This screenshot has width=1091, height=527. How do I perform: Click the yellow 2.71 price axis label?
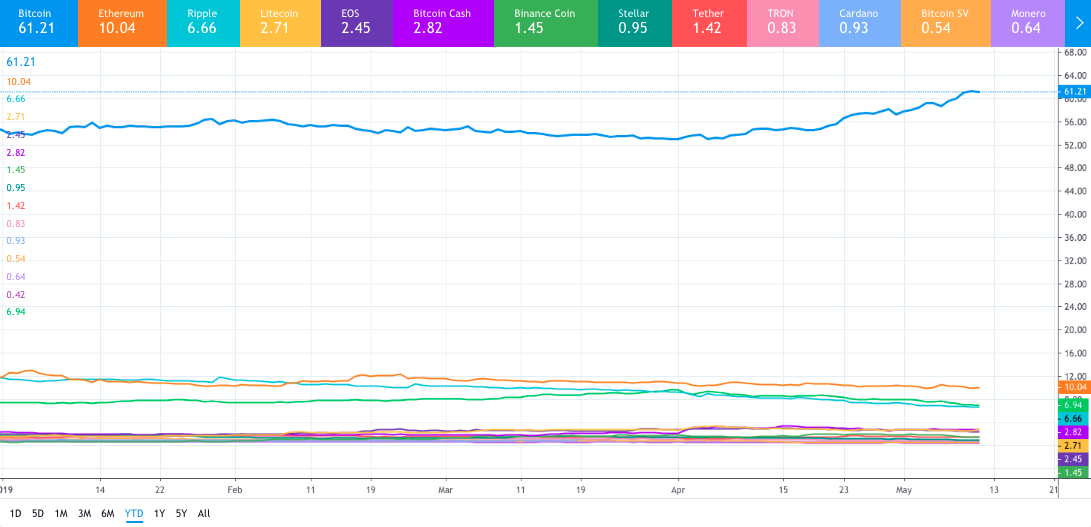click(1074, 446)
